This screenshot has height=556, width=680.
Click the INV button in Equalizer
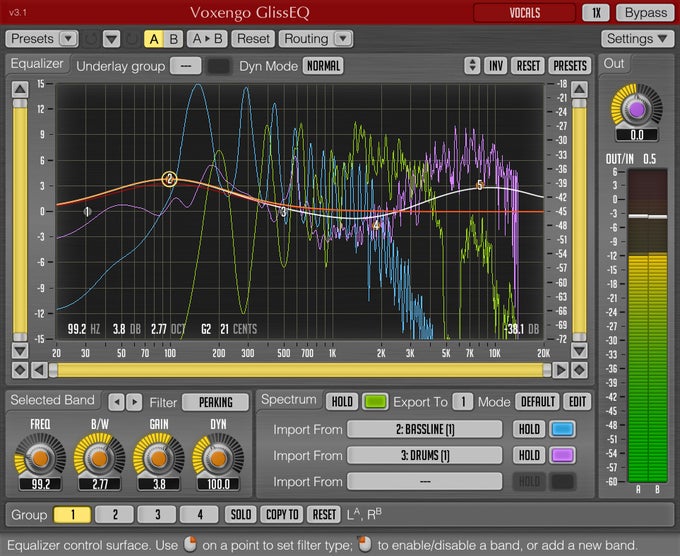495,66
